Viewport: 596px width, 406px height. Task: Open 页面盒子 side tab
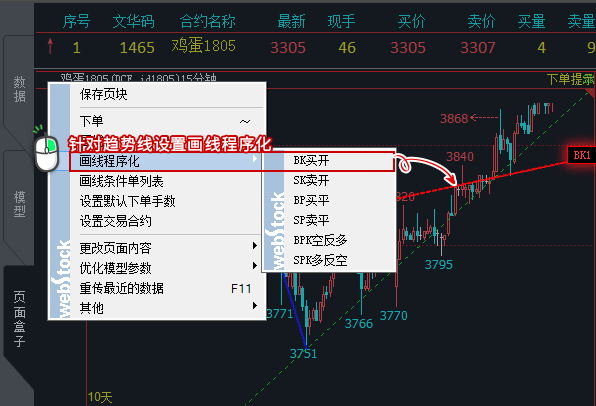coord(19,319)
